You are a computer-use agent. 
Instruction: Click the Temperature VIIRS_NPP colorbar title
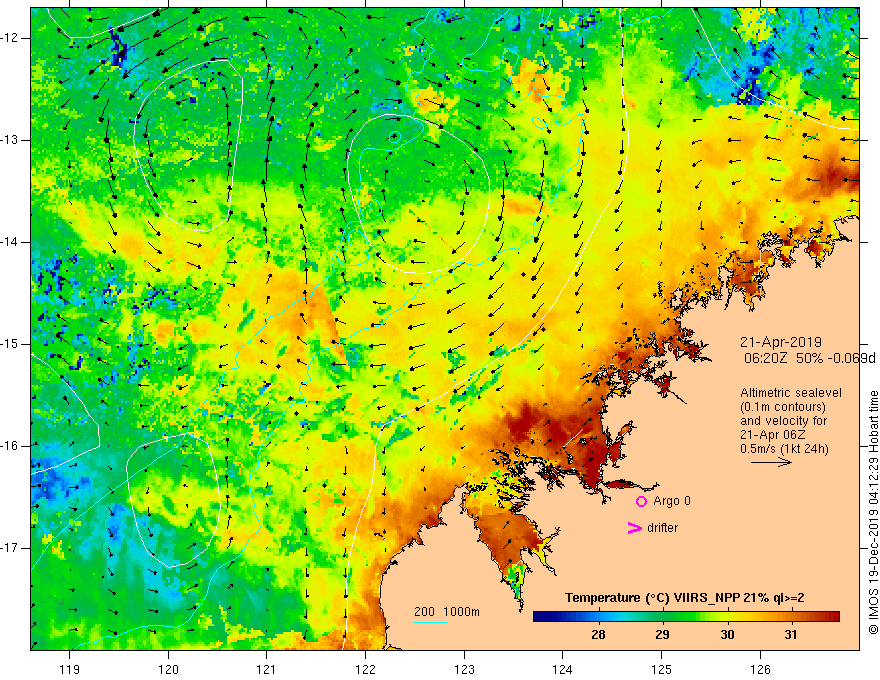pos(685,598)
